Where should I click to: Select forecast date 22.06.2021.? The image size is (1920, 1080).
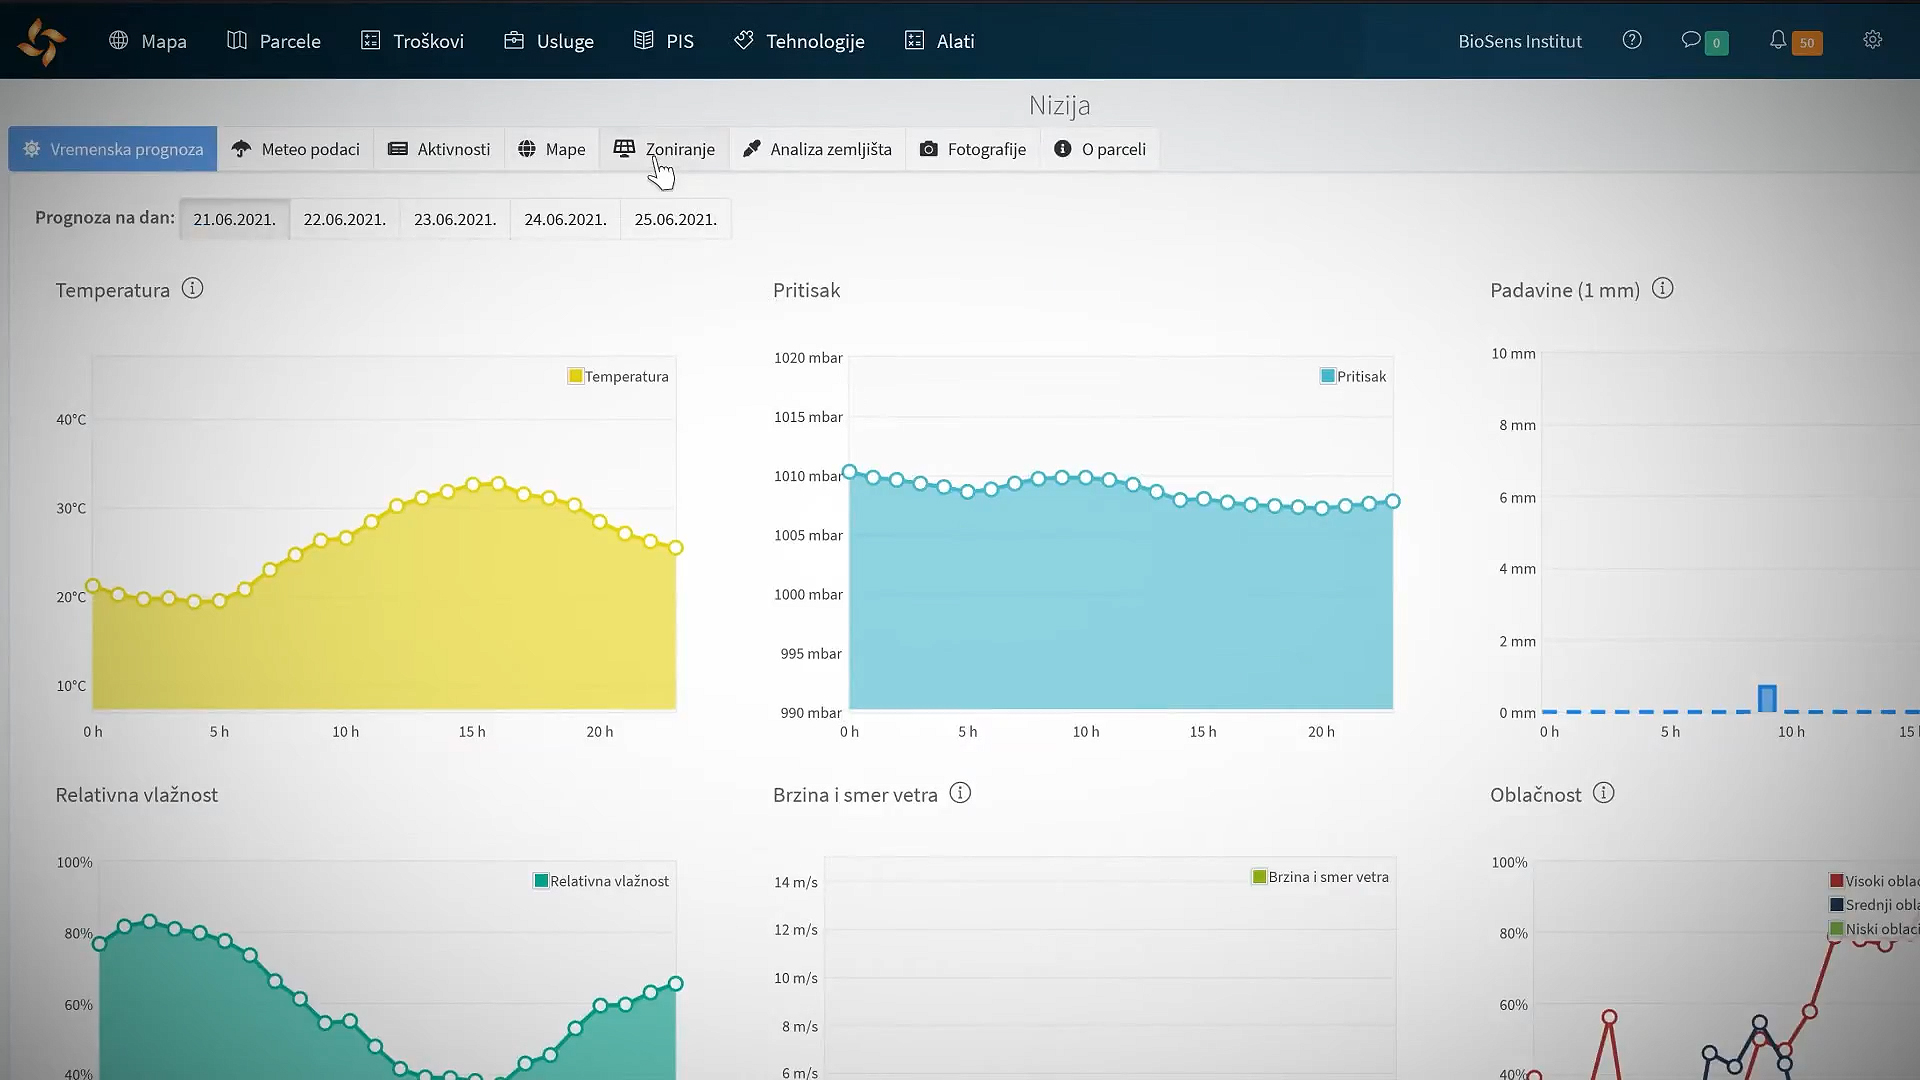345,219
